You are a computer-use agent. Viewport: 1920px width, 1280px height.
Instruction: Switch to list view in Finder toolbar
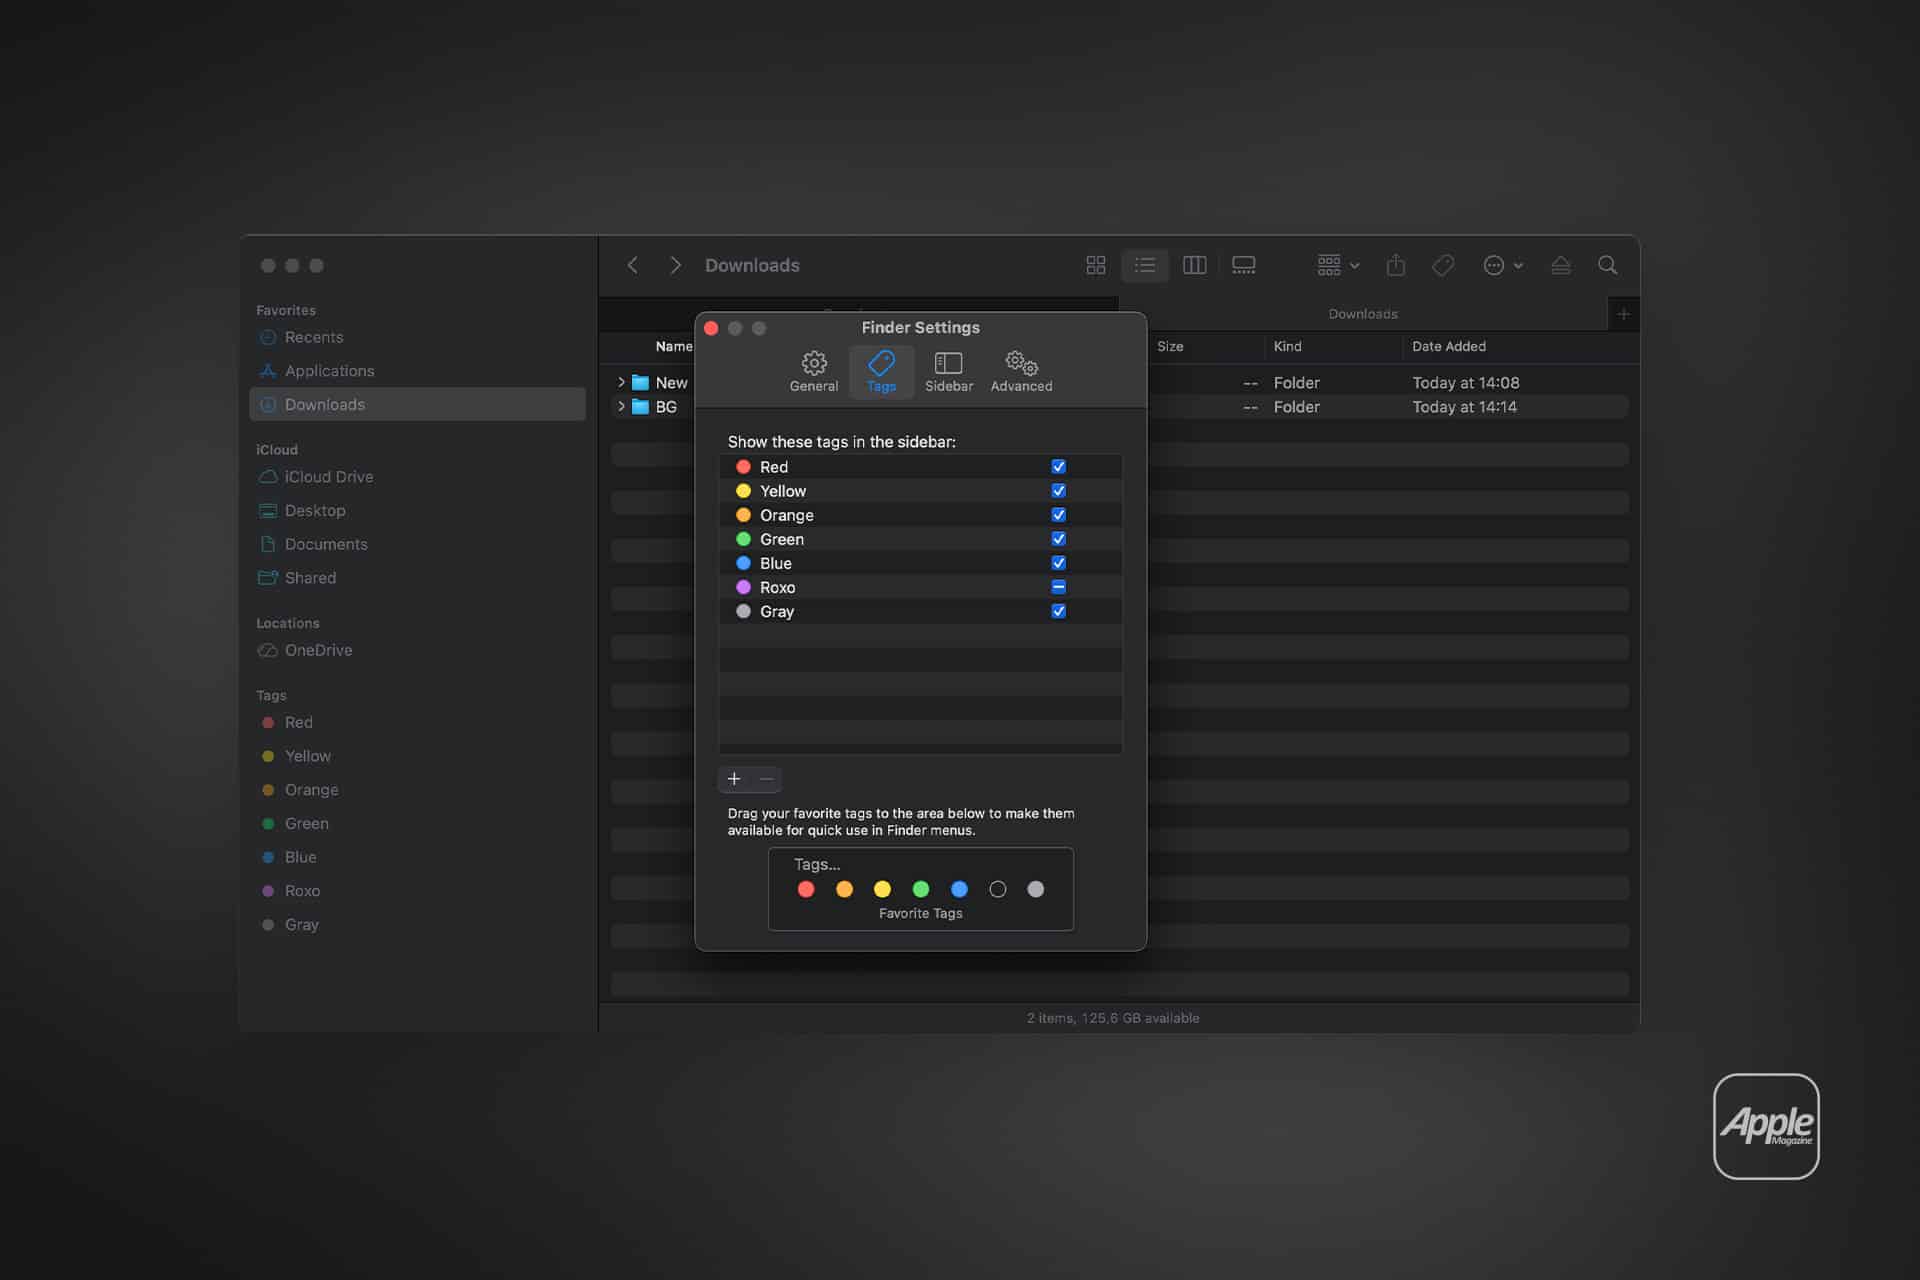point(1145,265)
